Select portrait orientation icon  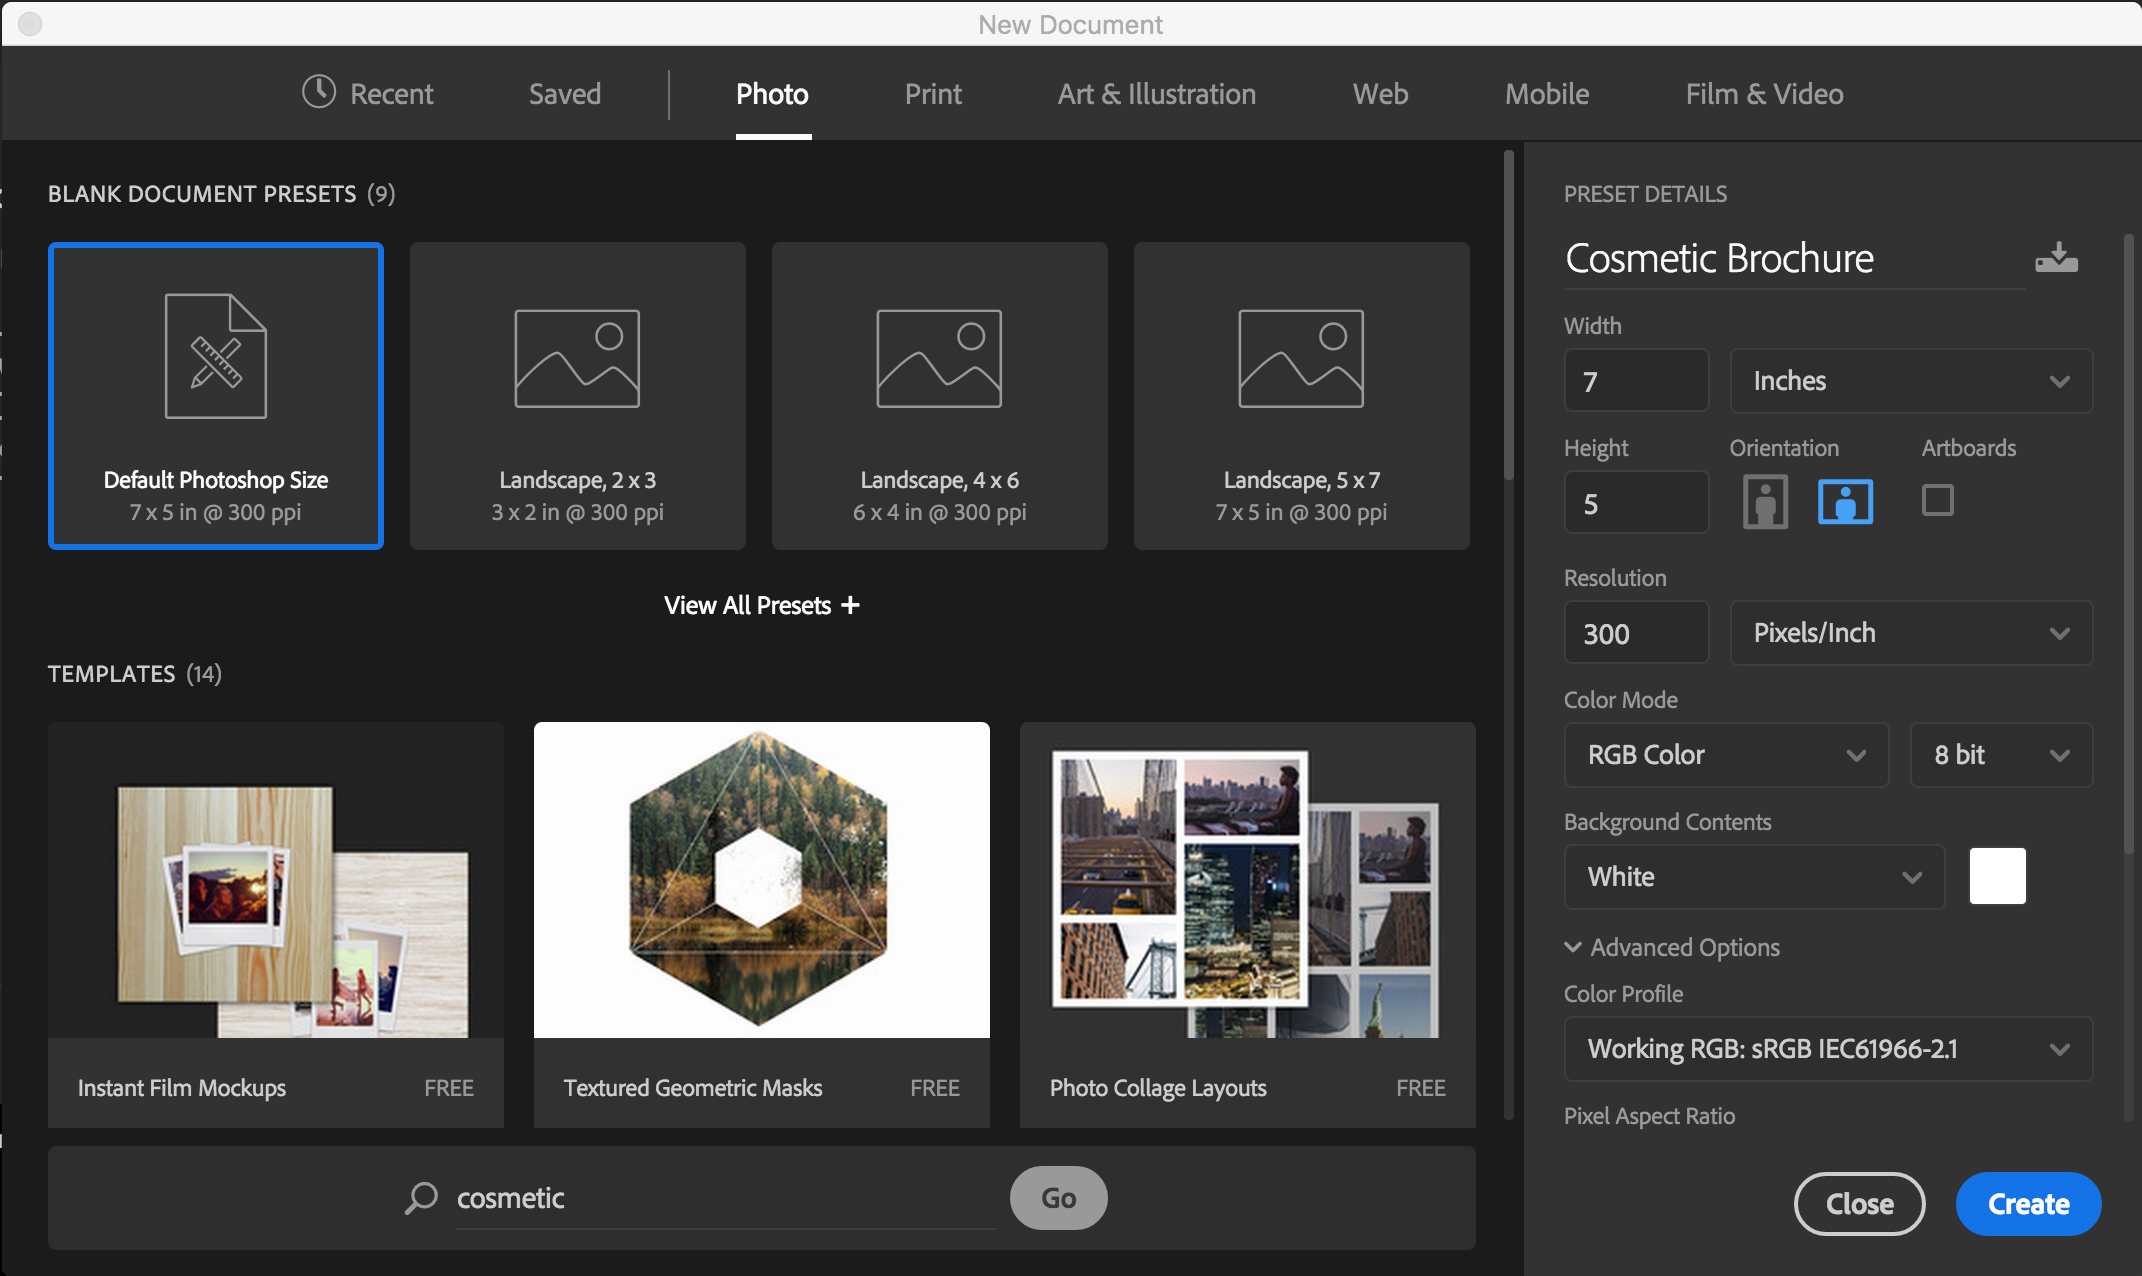[x=1765, y=501]
